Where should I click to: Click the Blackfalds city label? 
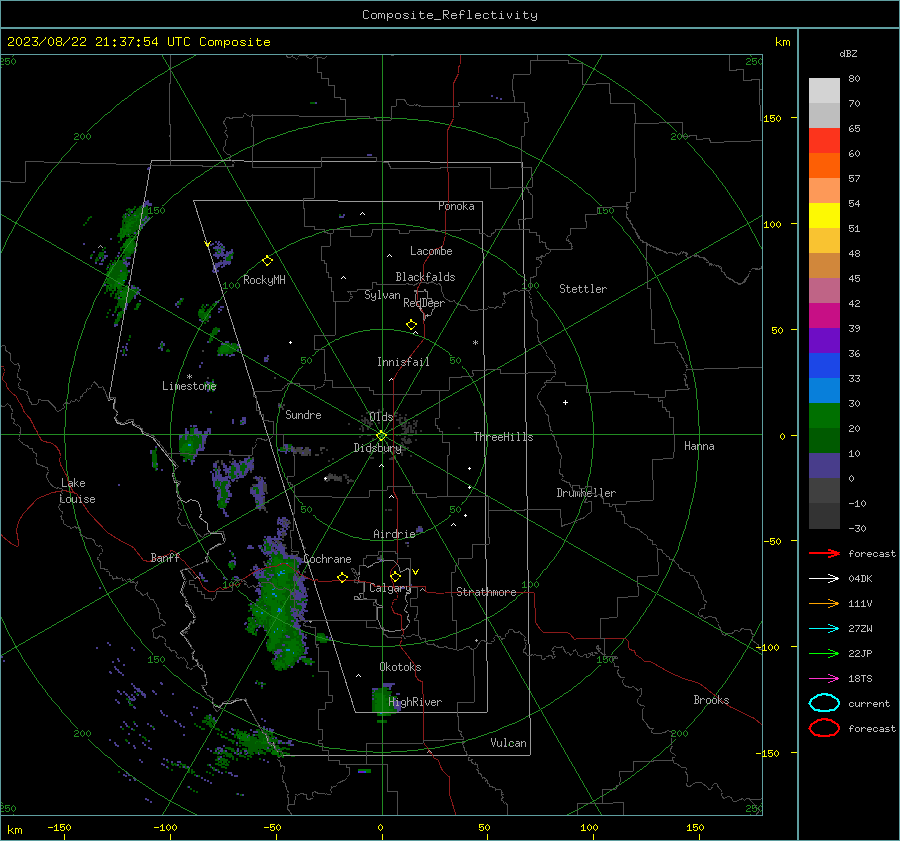coord(425,277)
